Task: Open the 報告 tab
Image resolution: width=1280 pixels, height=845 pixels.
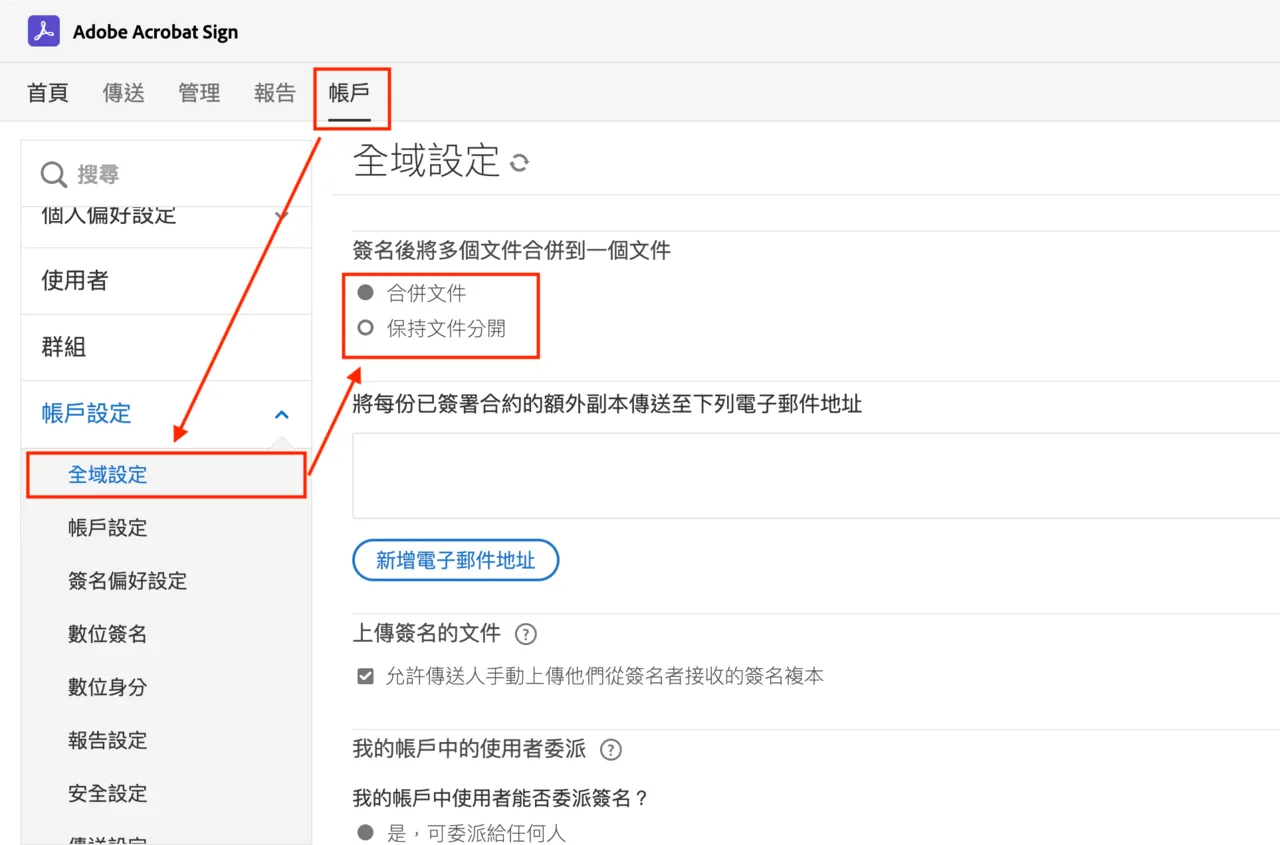Action: coord(275,93)
